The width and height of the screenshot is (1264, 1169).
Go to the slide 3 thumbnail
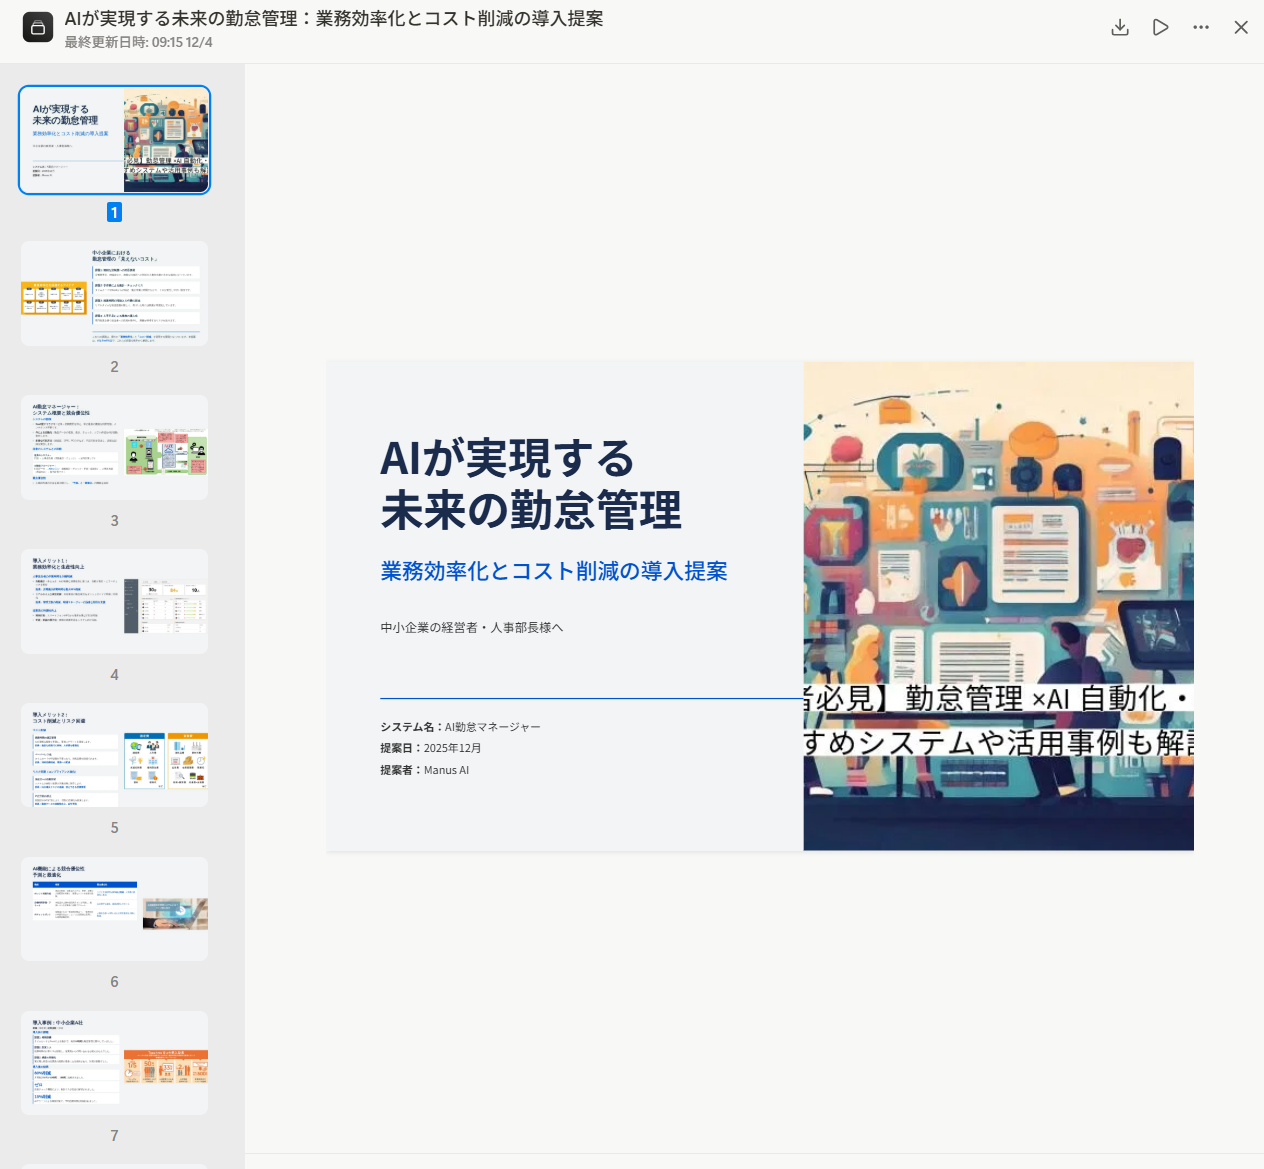pyautogui.click(x=114, y=447)
